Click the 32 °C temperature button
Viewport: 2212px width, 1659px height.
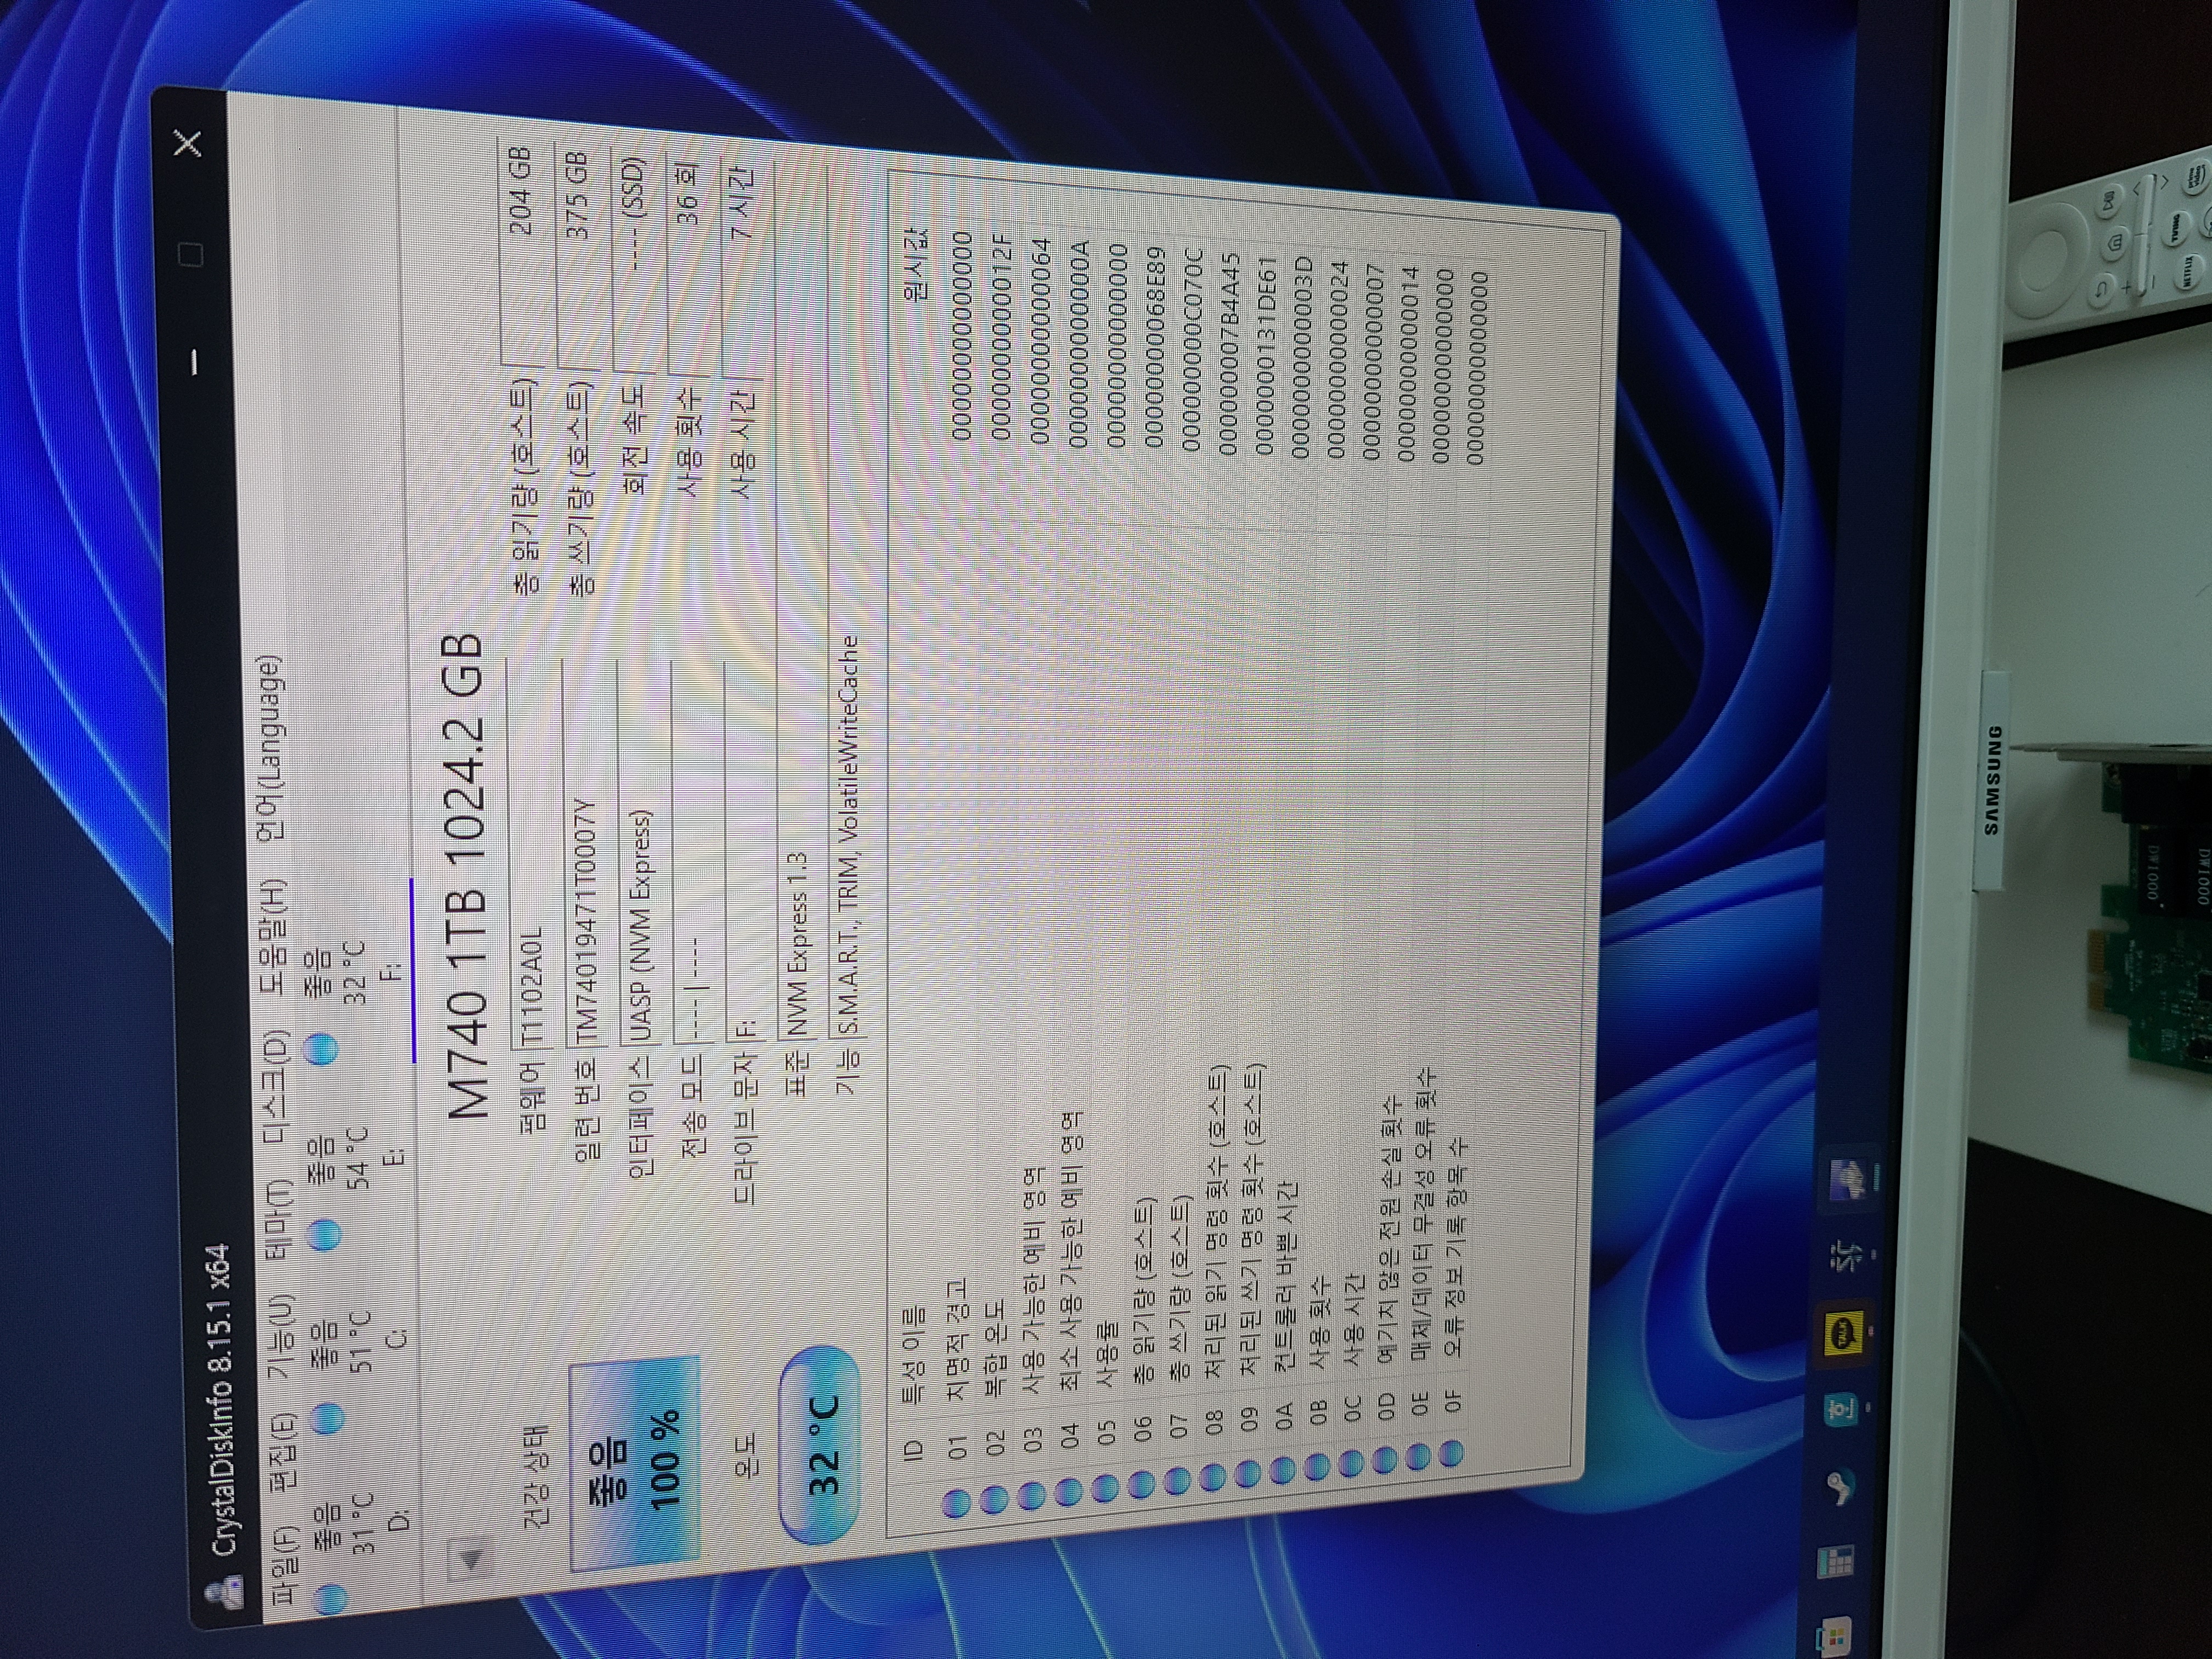coord(821,1444)
